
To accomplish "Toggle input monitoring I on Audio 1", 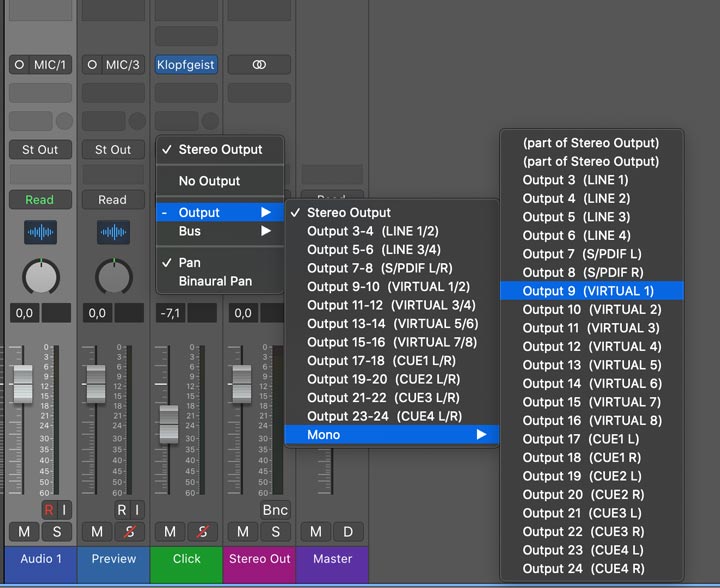I will pos(64,510).
